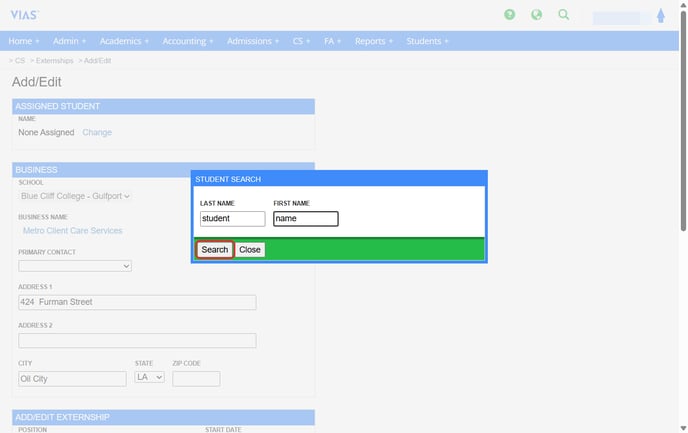Click the green help question mark icon
The width and height of the screenshot is (688, 433).
[x=510, y=15]
